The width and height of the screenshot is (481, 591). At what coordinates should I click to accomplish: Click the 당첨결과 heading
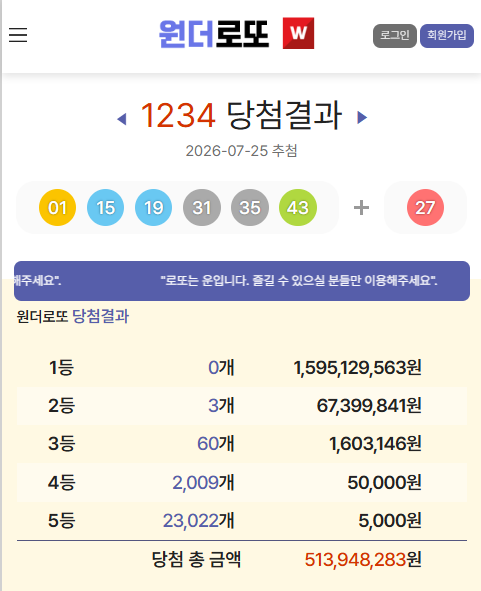(x=284, y=115)
